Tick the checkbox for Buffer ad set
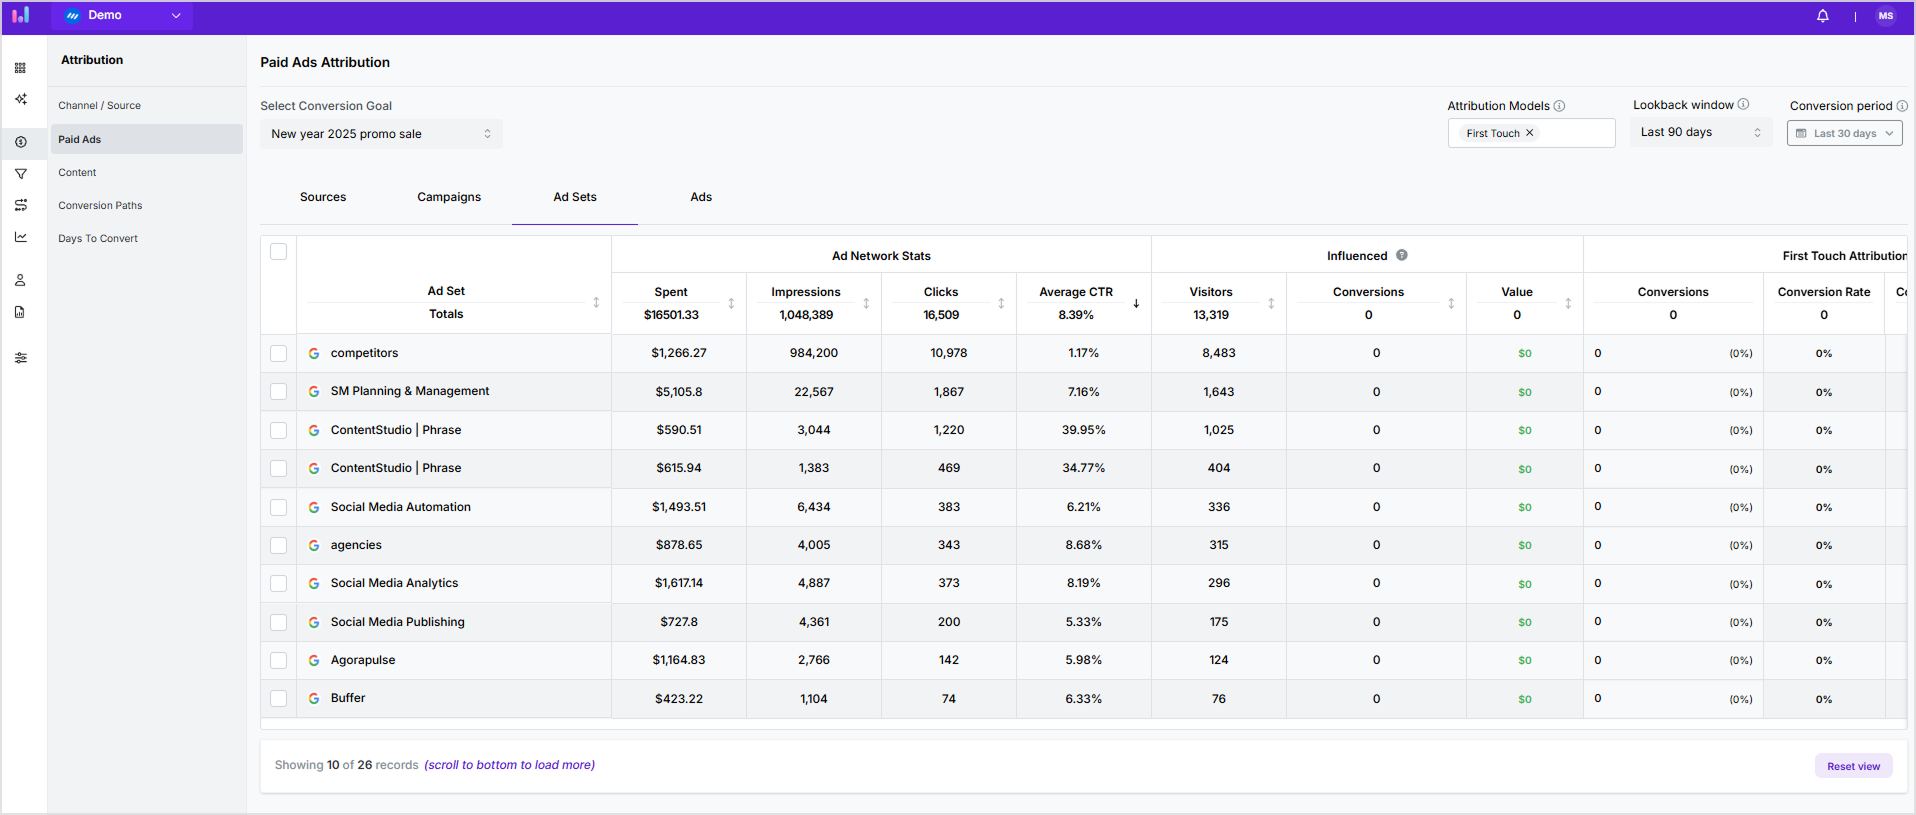 click(x=279, y=699)
